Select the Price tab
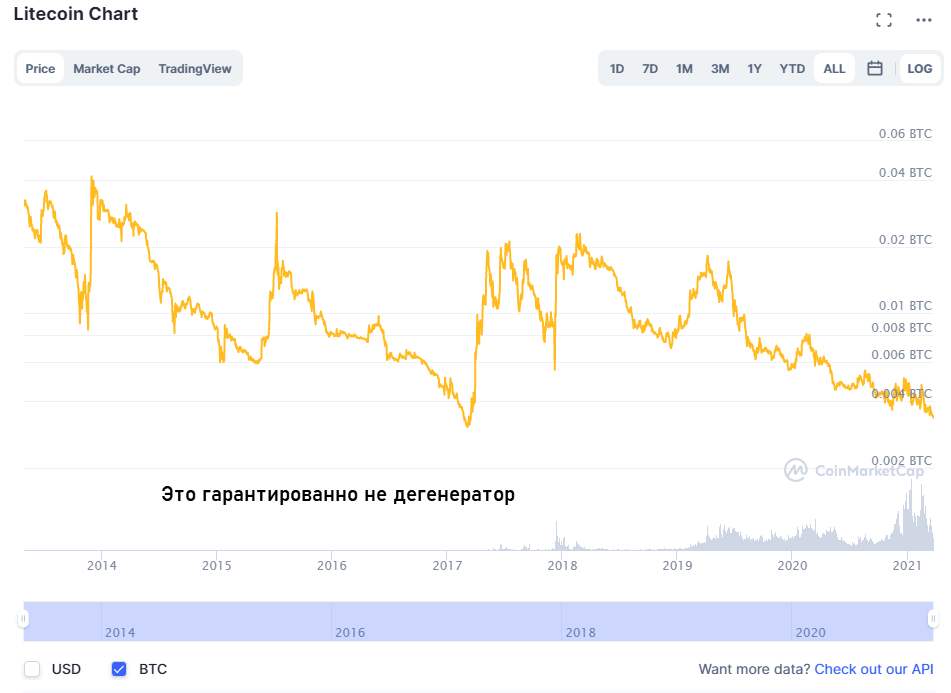 tap(41, 69)
